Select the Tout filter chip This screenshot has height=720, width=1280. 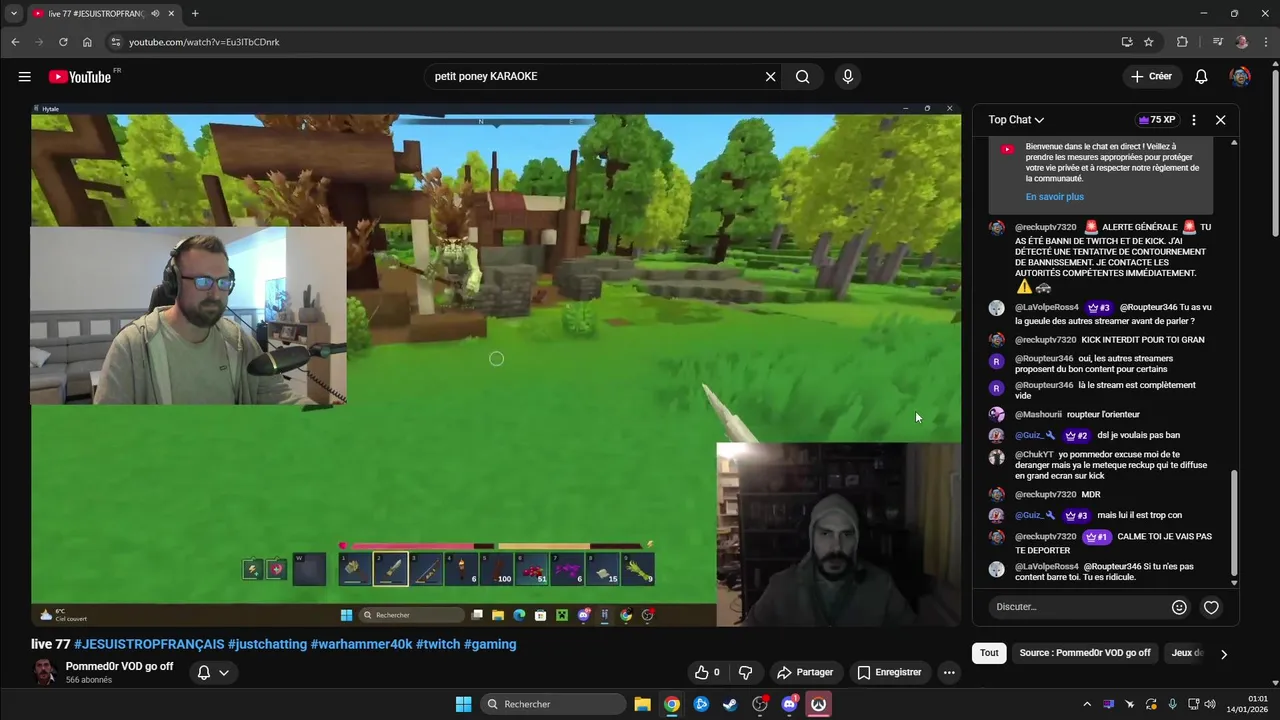[x=989, y=653]
